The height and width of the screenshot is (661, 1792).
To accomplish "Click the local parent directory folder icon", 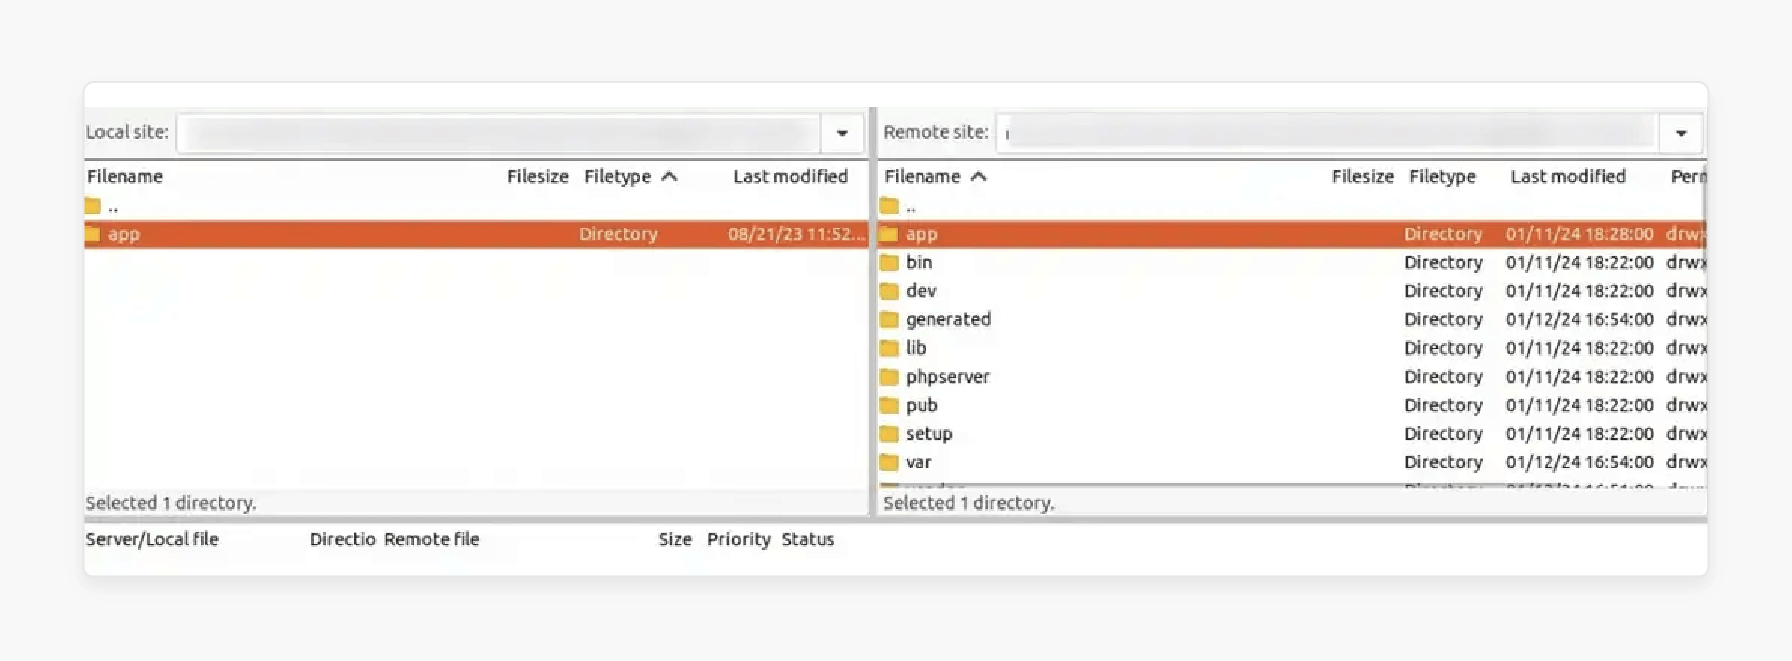I will pyautogui.click(x=93, y=206).
